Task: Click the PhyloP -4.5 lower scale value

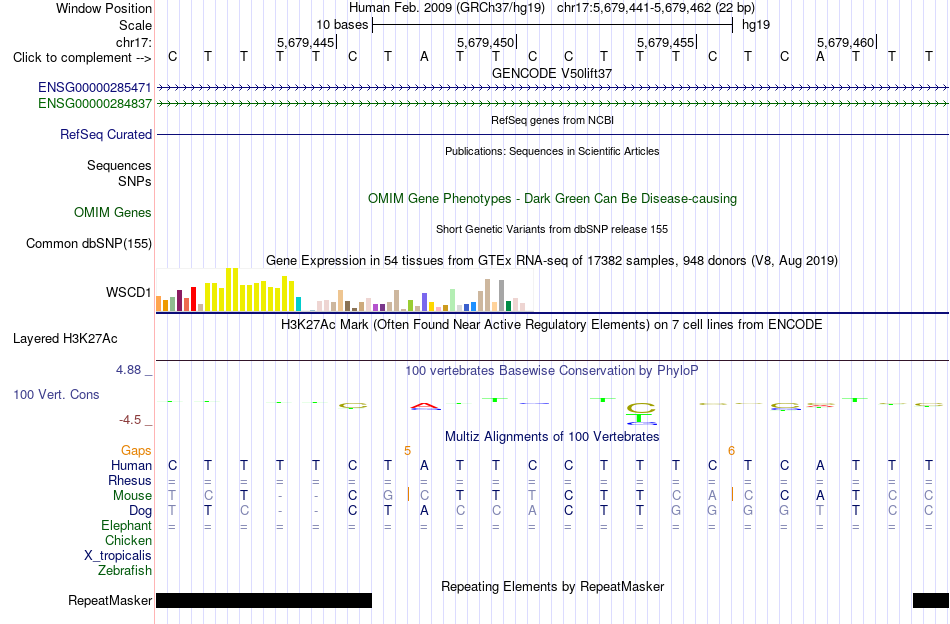Action: point(130,419)
